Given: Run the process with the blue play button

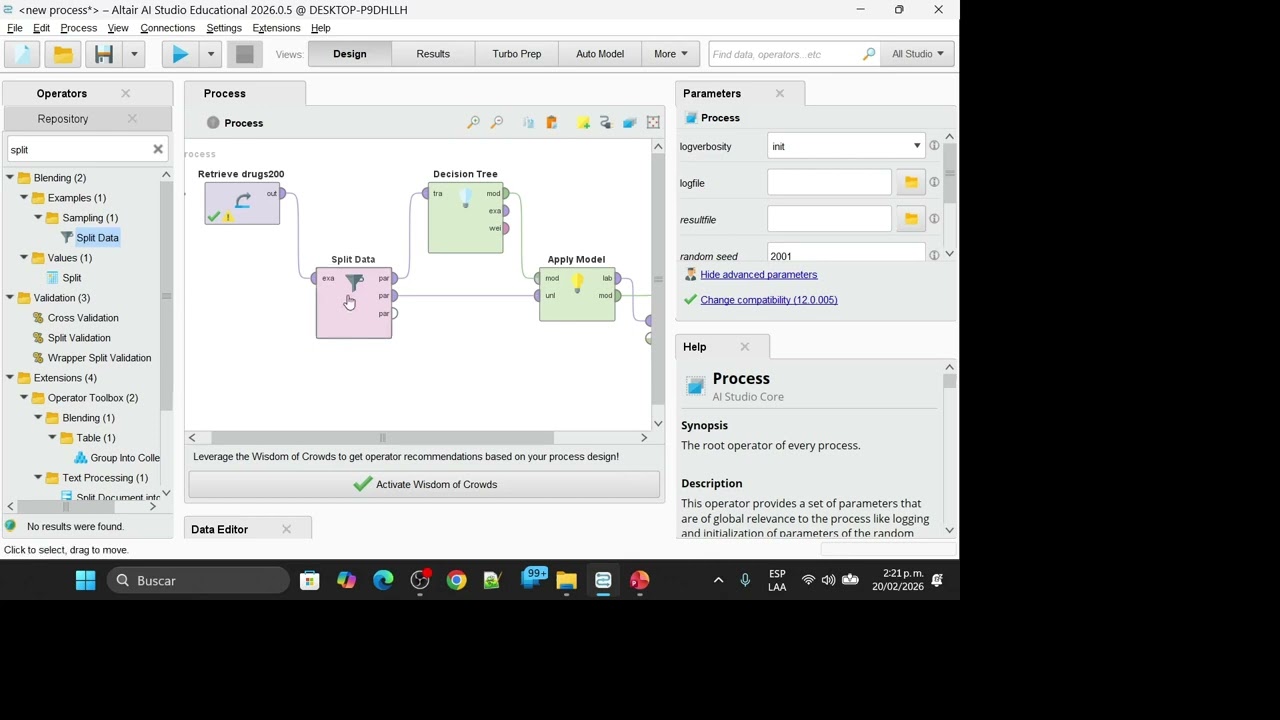Looking at the screenshot, I should point(180,54).
